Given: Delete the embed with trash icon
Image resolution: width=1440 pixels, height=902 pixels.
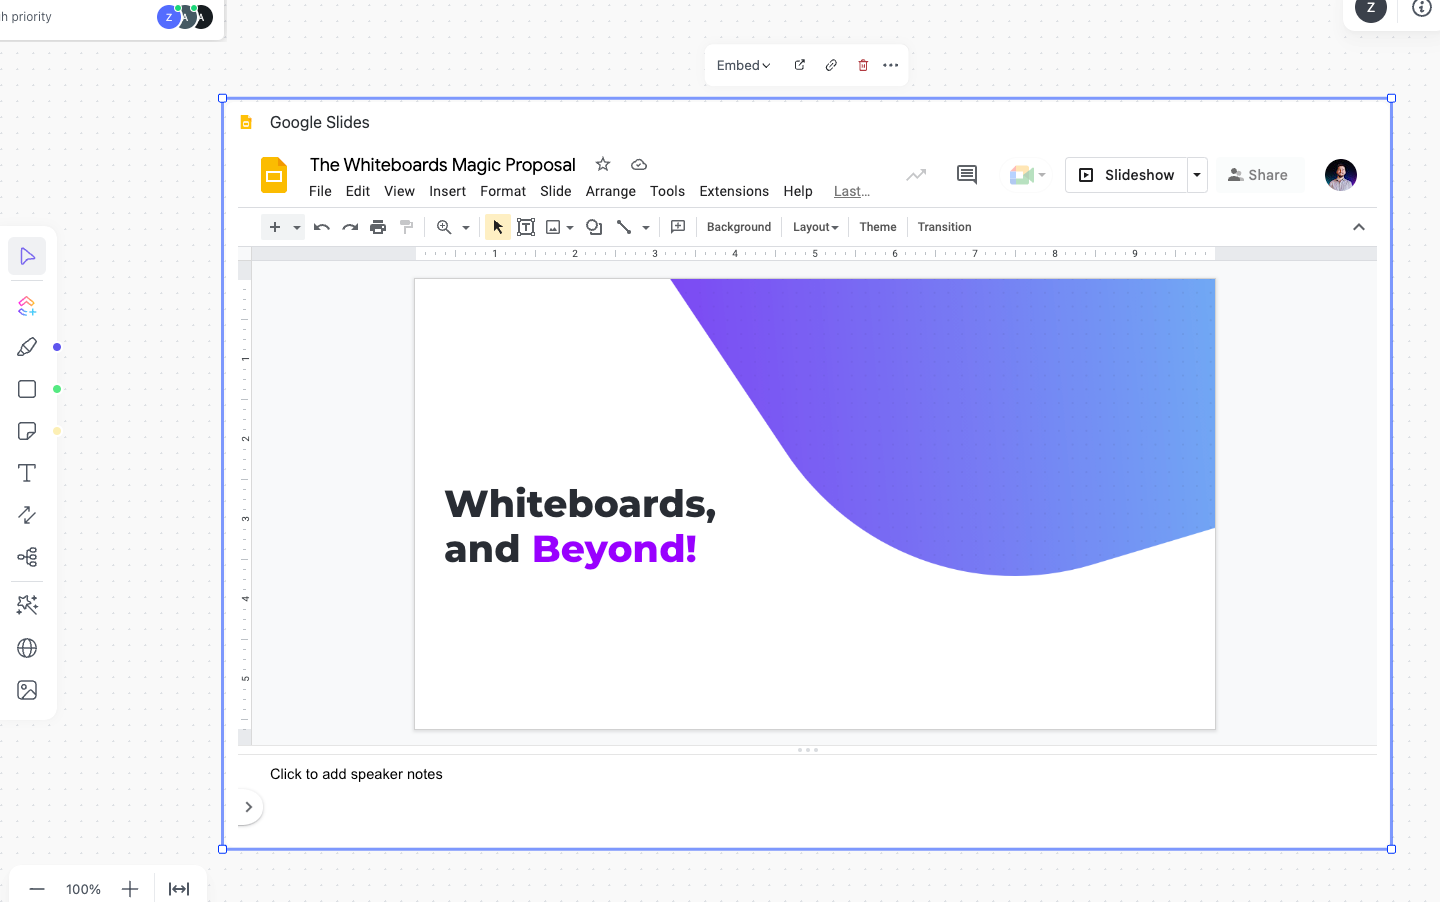Looking at the screenshot, I should click(863, 65).
